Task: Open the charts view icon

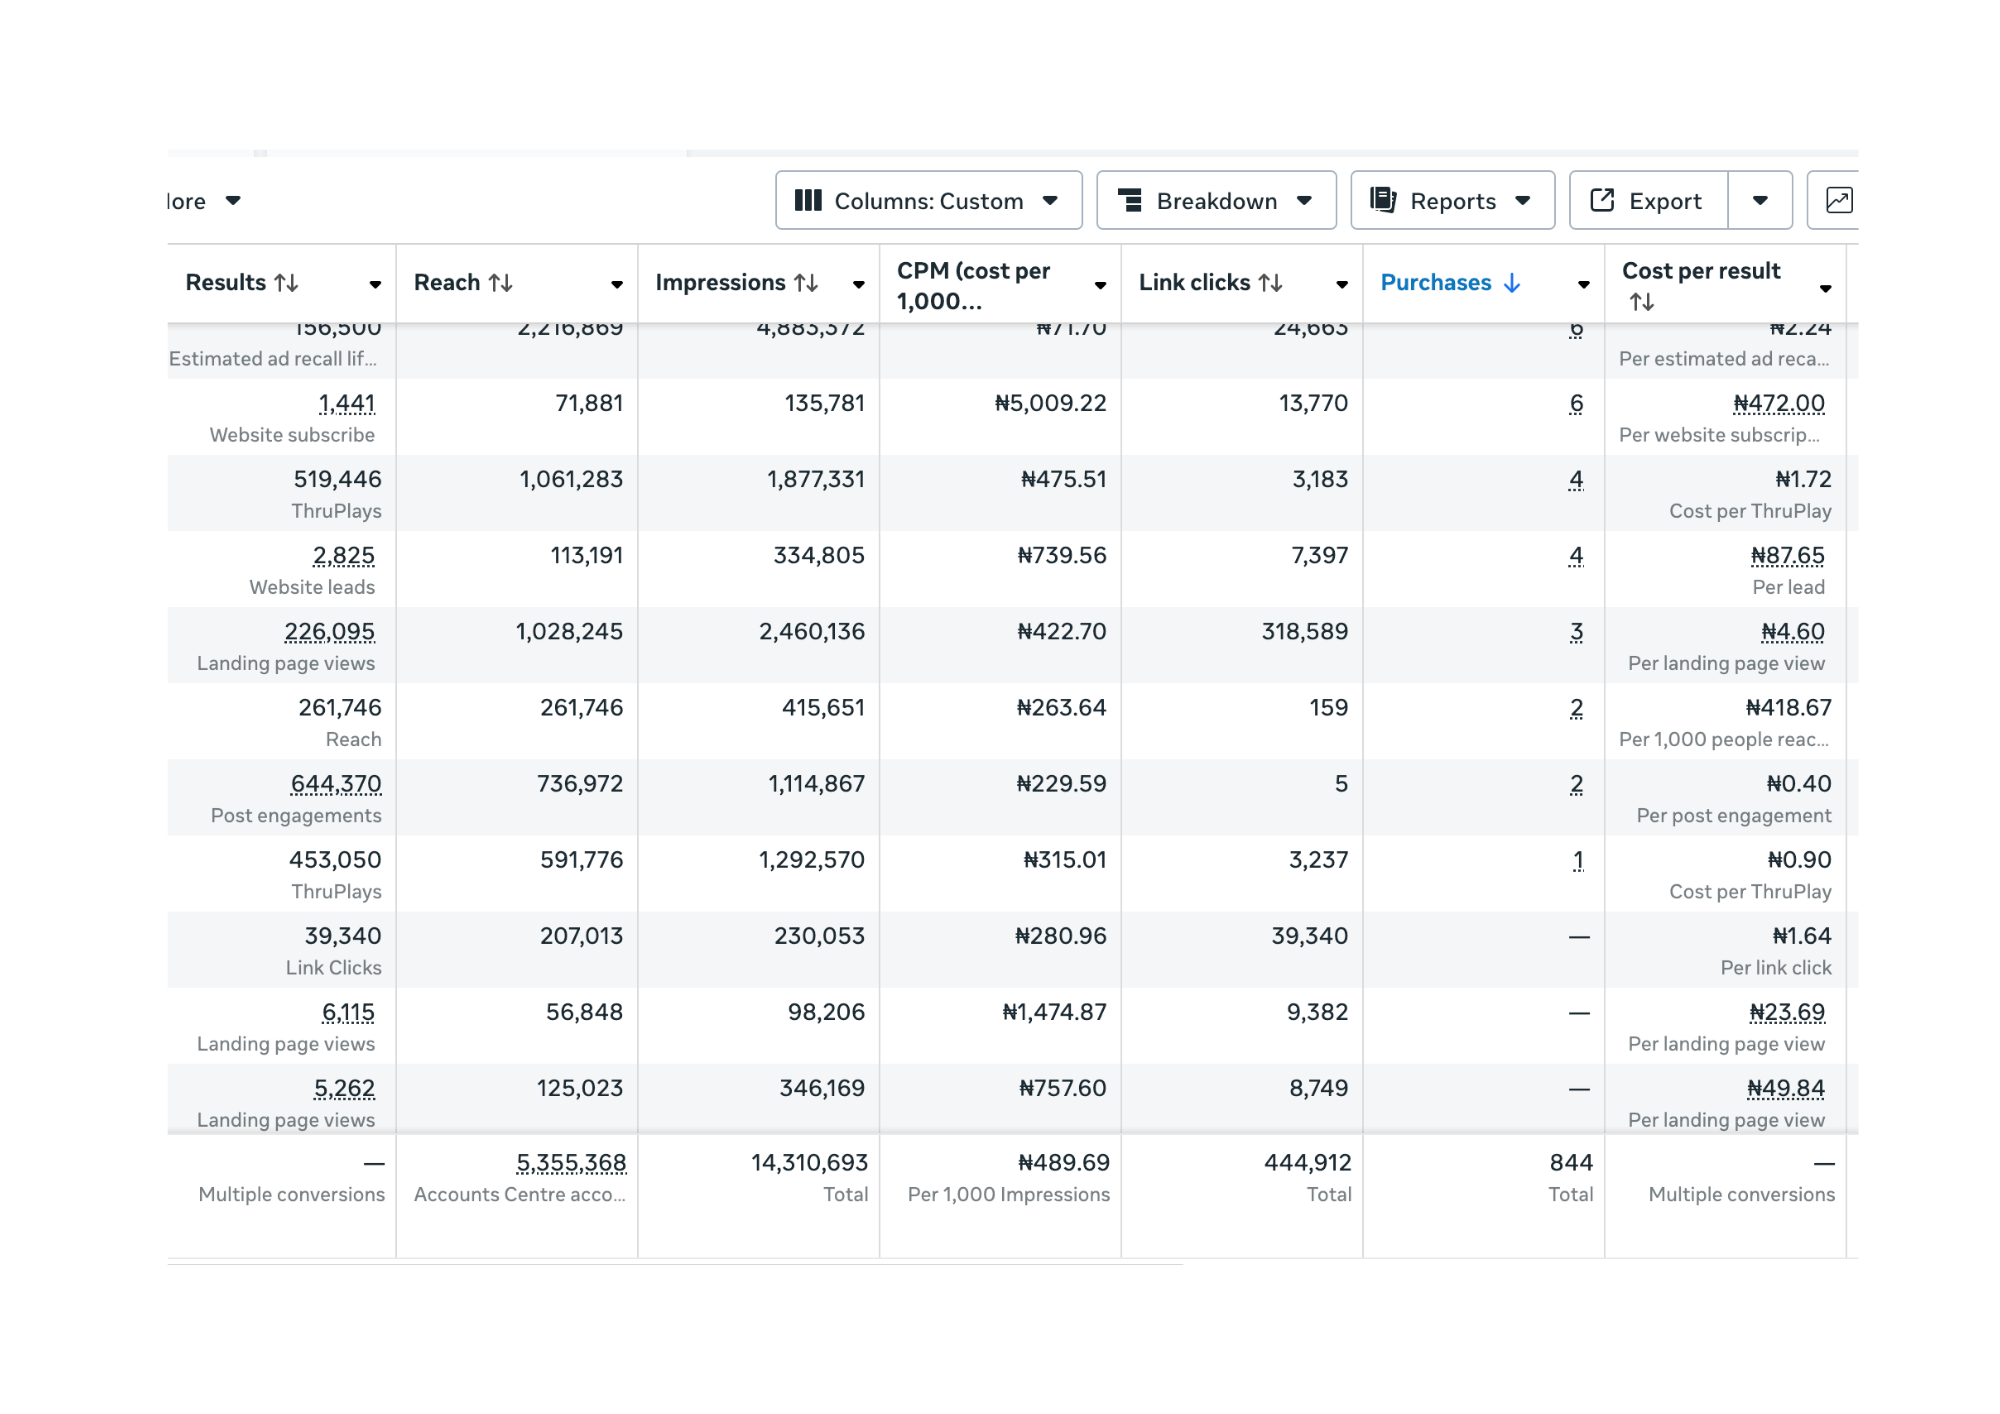Action: pyautogui.click(x=1838, y=201)
